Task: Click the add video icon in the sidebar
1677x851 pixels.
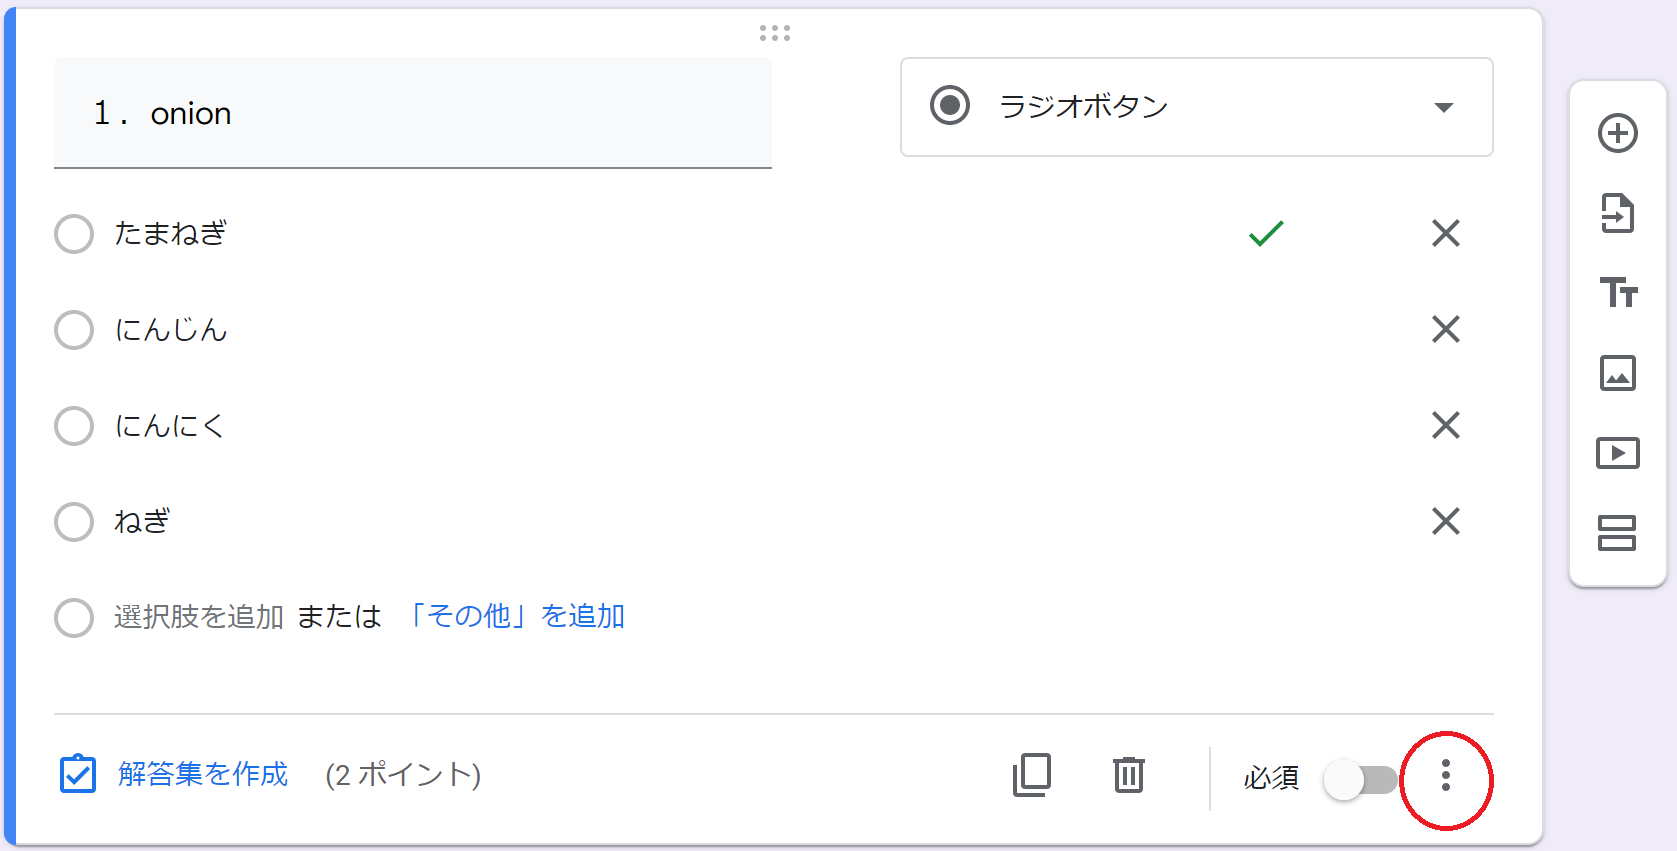Action: (x=1617, y=453)
